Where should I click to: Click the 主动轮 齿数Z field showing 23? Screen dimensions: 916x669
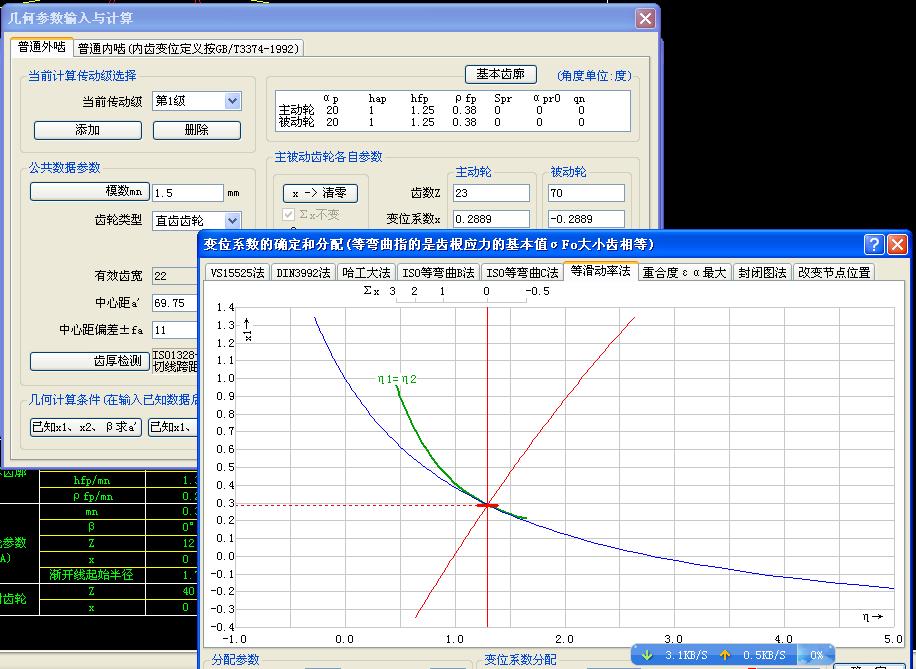pyautogui.click(x=491, y=193)
